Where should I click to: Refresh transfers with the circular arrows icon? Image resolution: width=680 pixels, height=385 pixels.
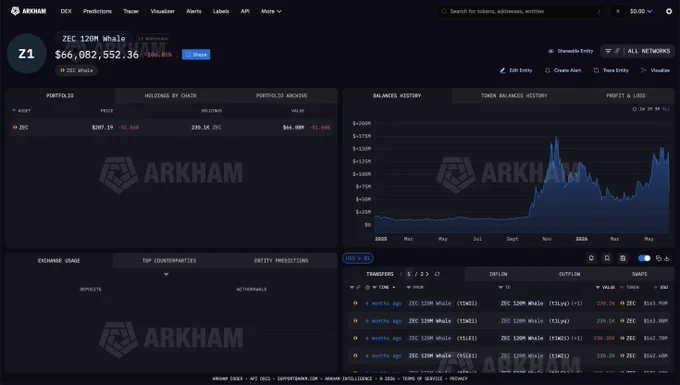coord(437,274)
